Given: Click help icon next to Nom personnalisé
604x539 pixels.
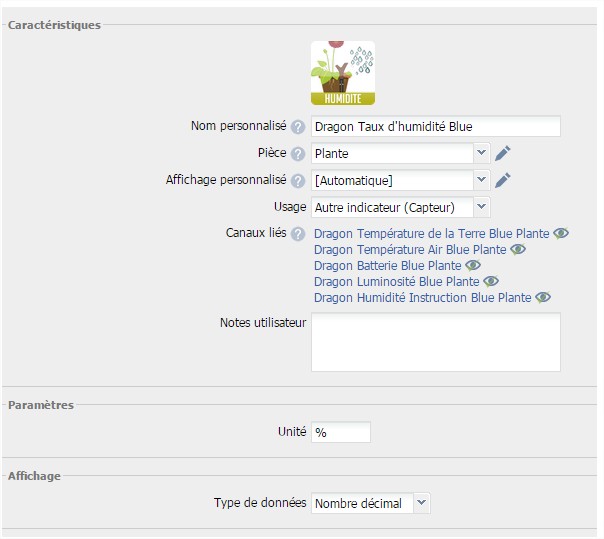Looking at the screenshot, I should point(297,127).
